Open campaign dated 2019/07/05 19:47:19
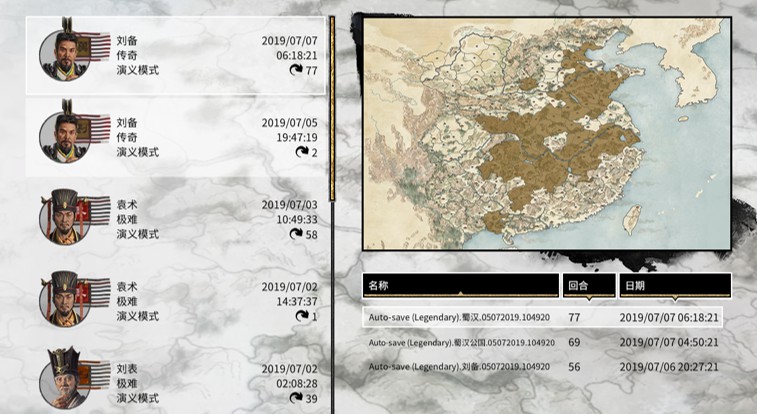This screenshot has height=414, width=757. pyautogui.click(x=176, y=137)
